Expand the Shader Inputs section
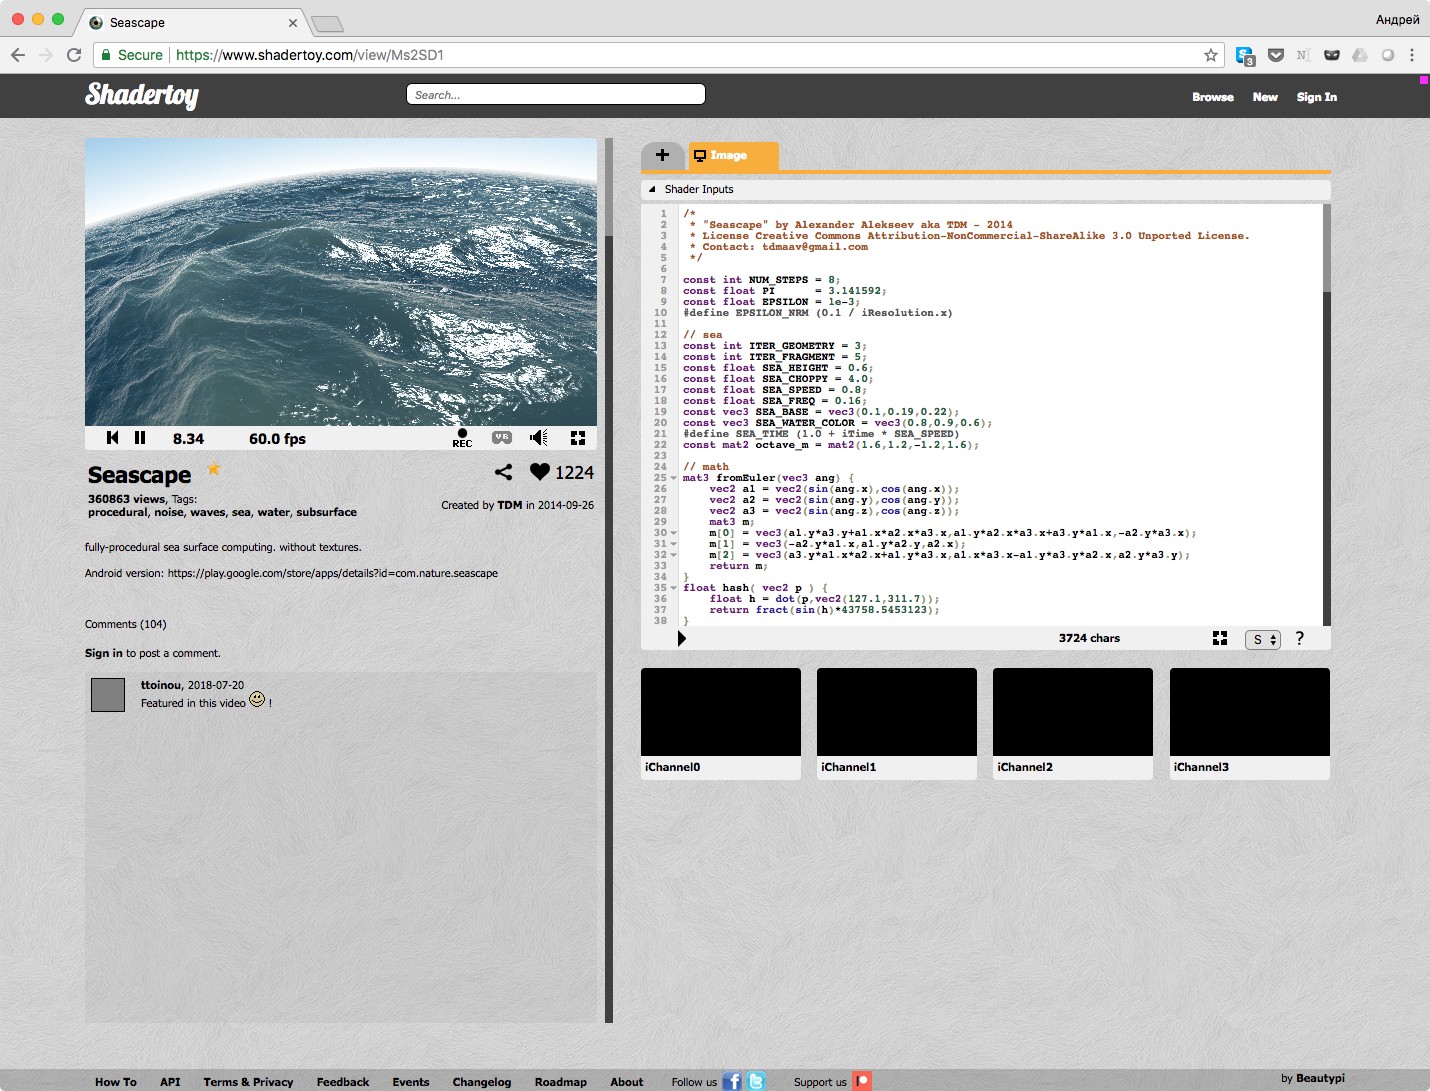The image size is (1430, 1091). point(985,189)
